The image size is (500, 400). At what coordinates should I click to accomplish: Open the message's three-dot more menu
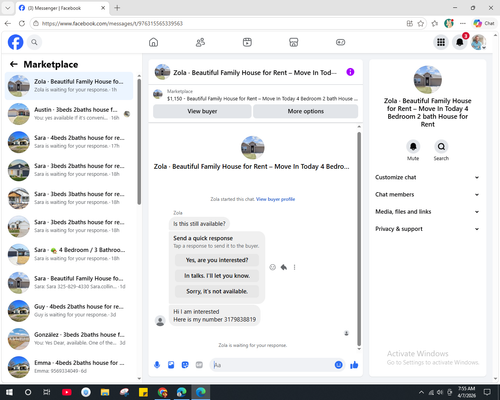click(294, 267)
